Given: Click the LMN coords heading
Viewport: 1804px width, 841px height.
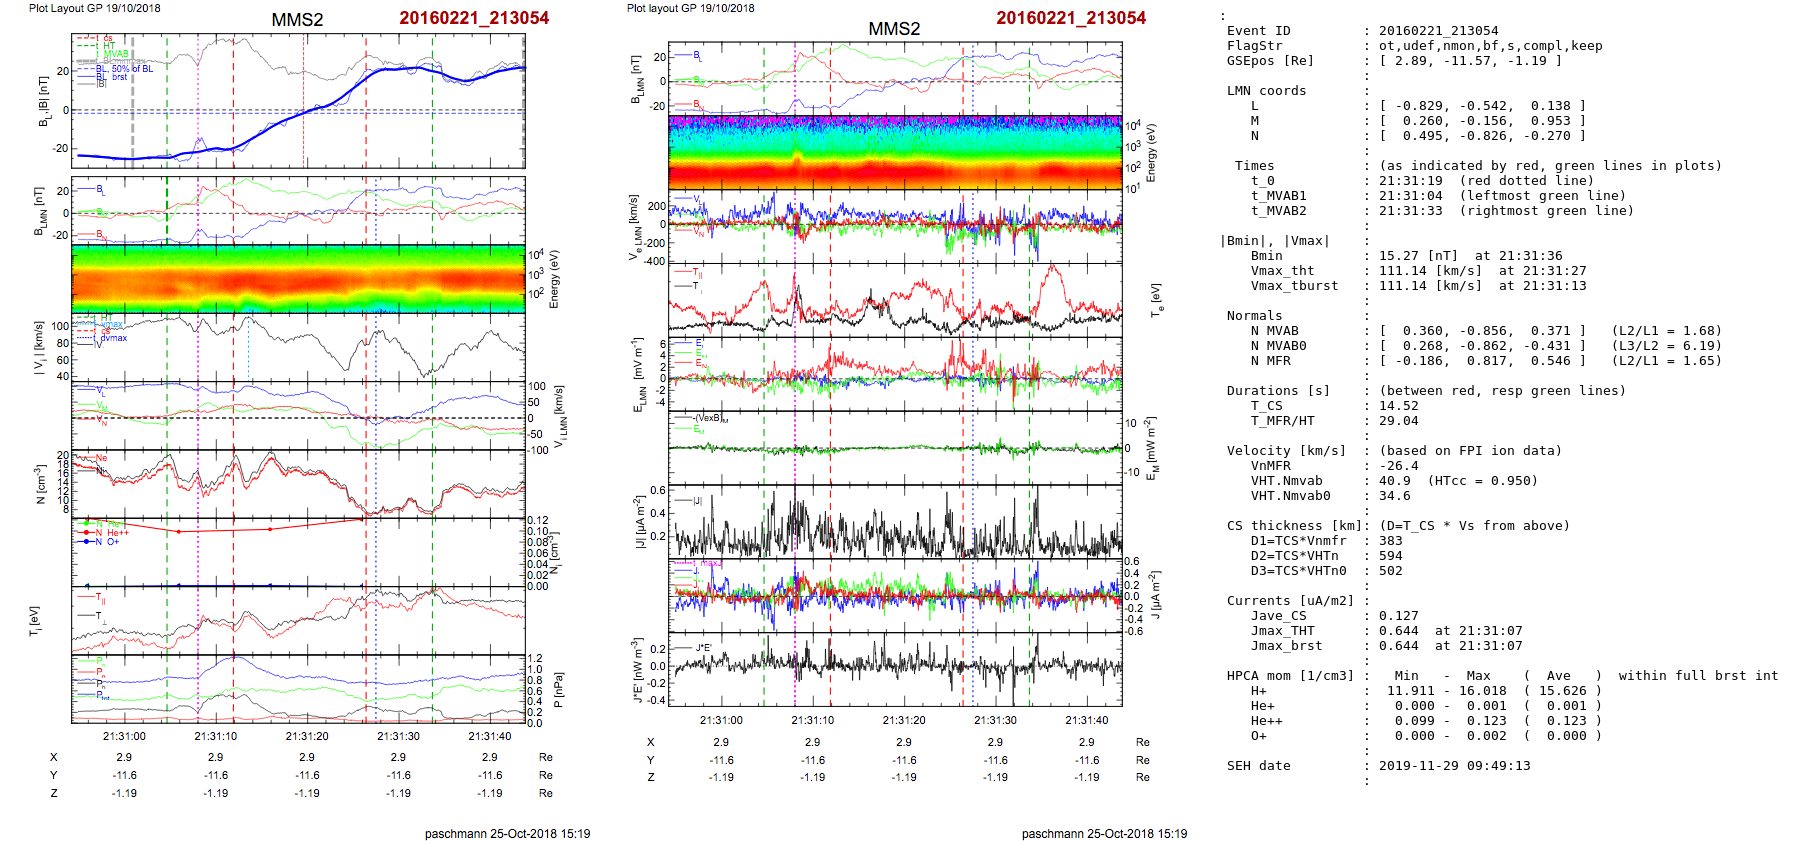Looking at the screenshot, I should 1266,91.
